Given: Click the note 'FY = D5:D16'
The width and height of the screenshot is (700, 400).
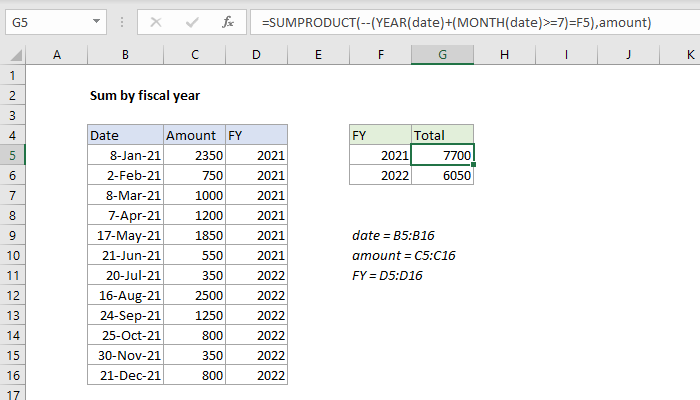Looking at the screenshot, I should pyautogui.click(x=387, y=275).
